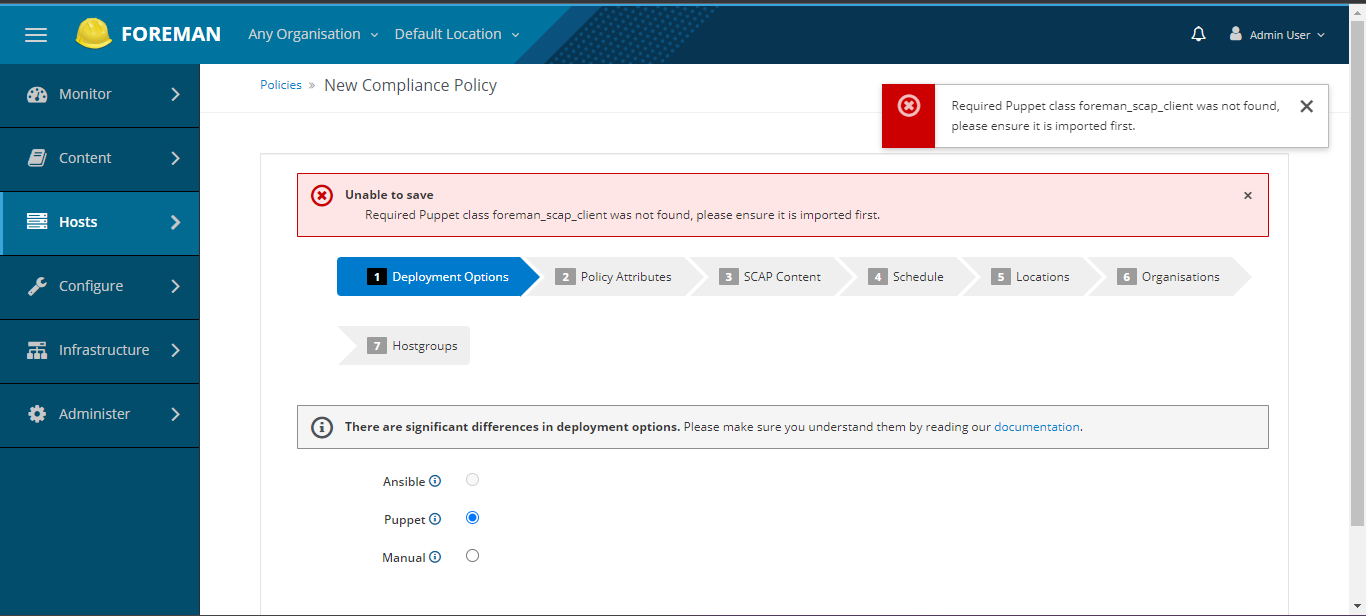Open the notifications bell
The image size is (1366, 616).
click(1199, 34)
